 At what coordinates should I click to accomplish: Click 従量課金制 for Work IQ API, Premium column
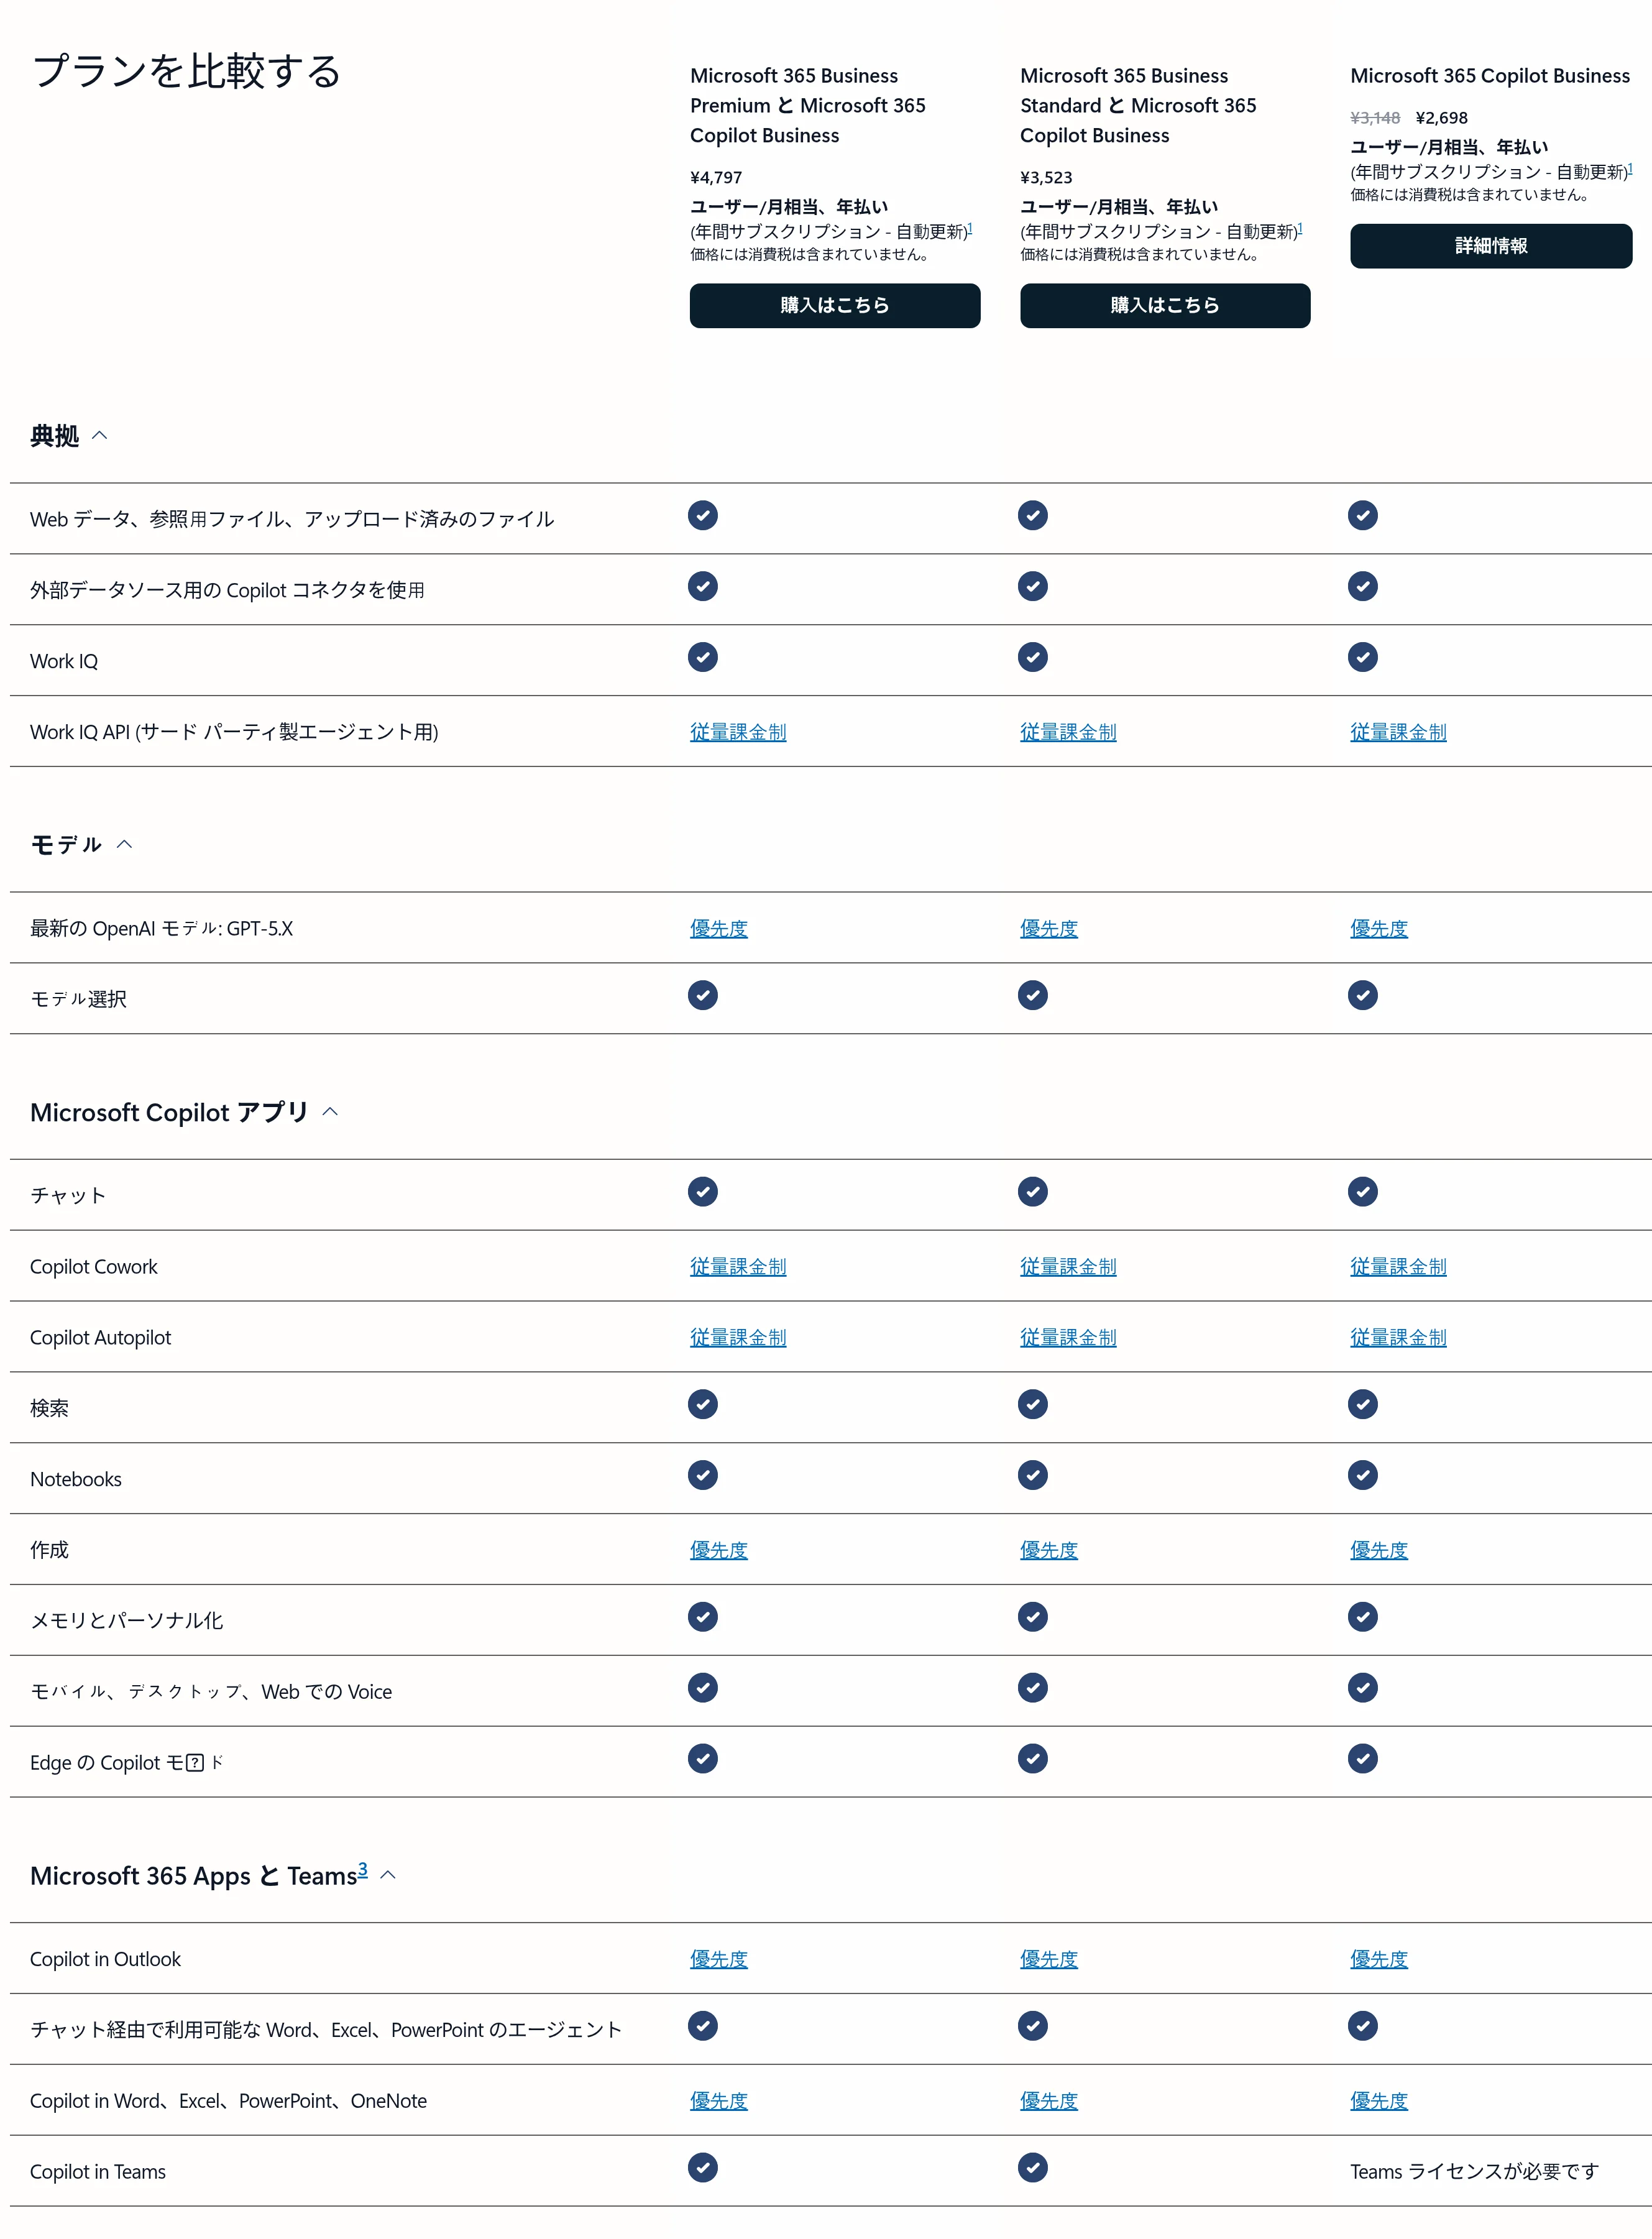(738, 733)
